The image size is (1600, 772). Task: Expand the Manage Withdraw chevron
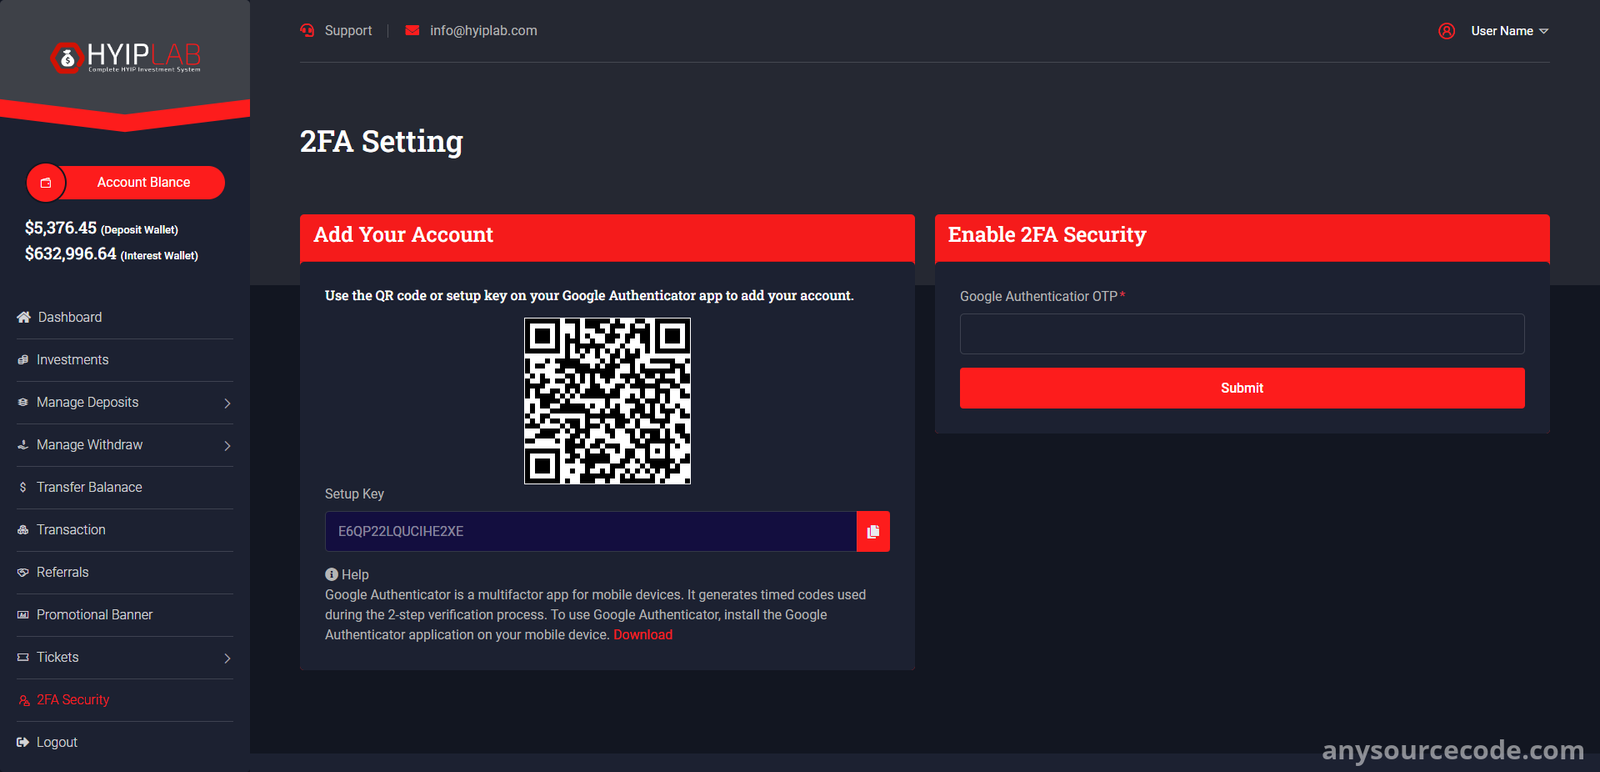(x=227, y=446)
